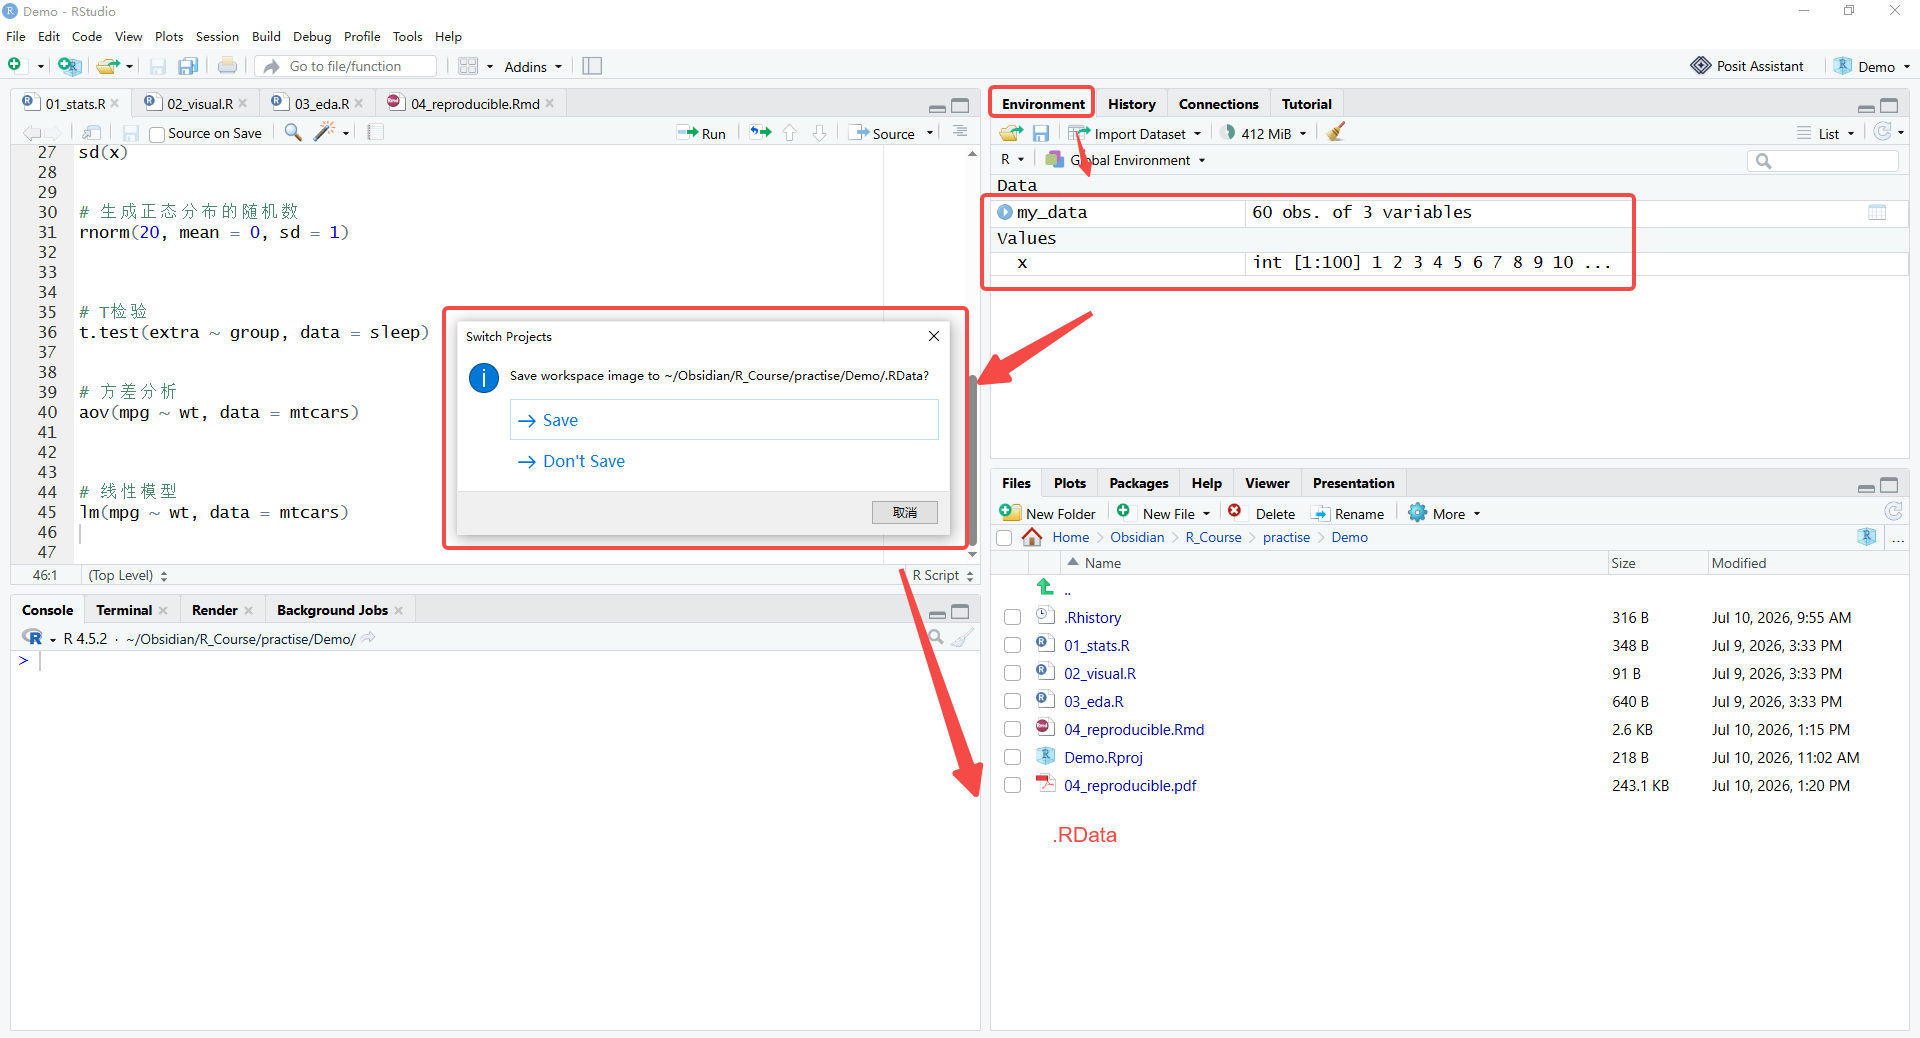Click the Posit Assistant icon
Screen dimensions: 1920x1038
pos(1700,66)
